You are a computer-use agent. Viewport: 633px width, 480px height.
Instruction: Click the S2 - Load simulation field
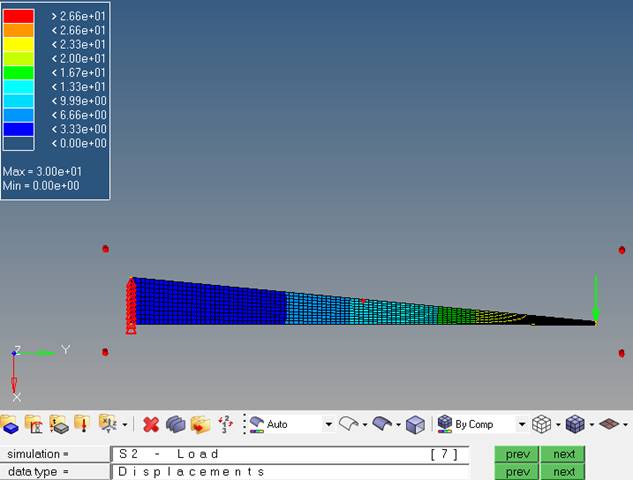click(x=290, y=454)
